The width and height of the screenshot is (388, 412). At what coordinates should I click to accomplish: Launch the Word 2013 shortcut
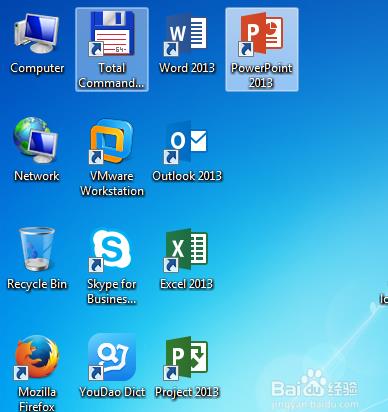tap(185, 35)
